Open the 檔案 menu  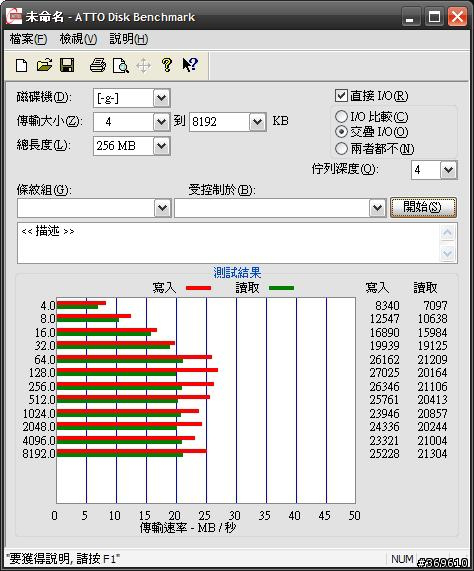(x=28, y=39)
